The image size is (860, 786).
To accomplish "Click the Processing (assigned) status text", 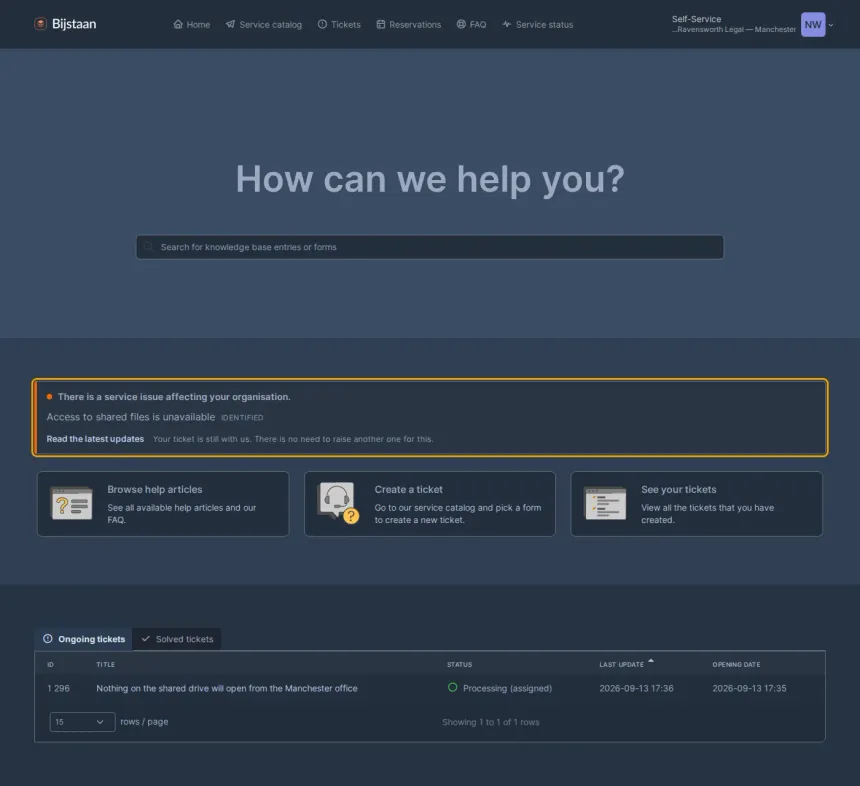I will point(507,688).
